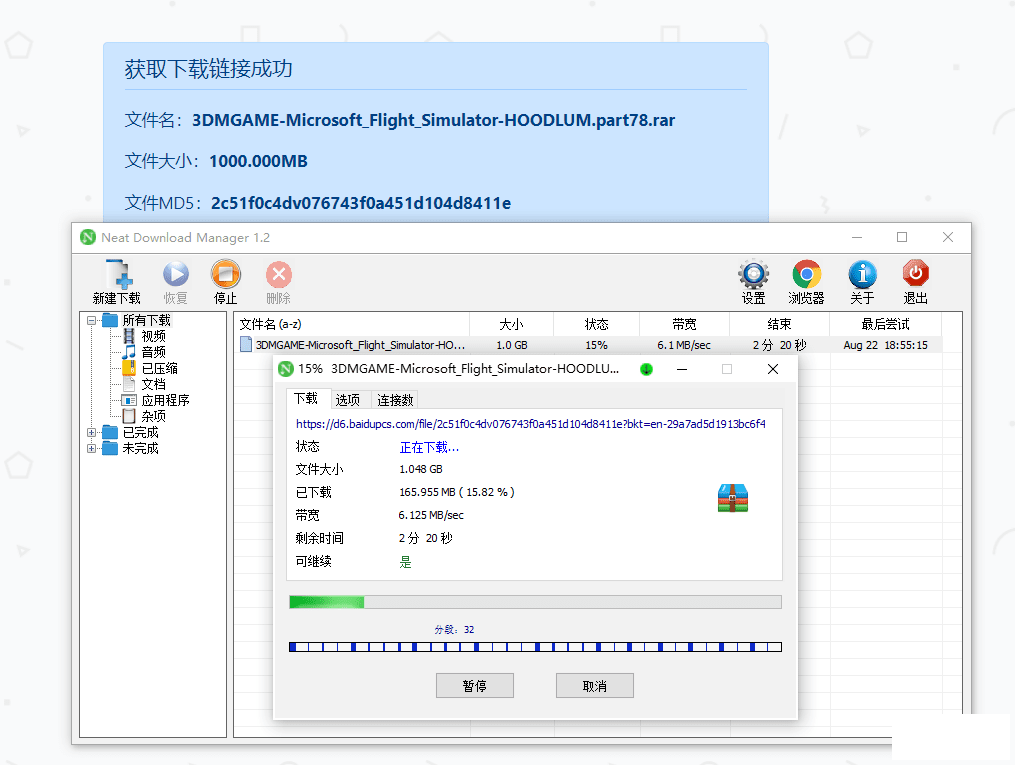
Task: Sort by Last Try (最后尝试) column header
Action: (886, 324)
